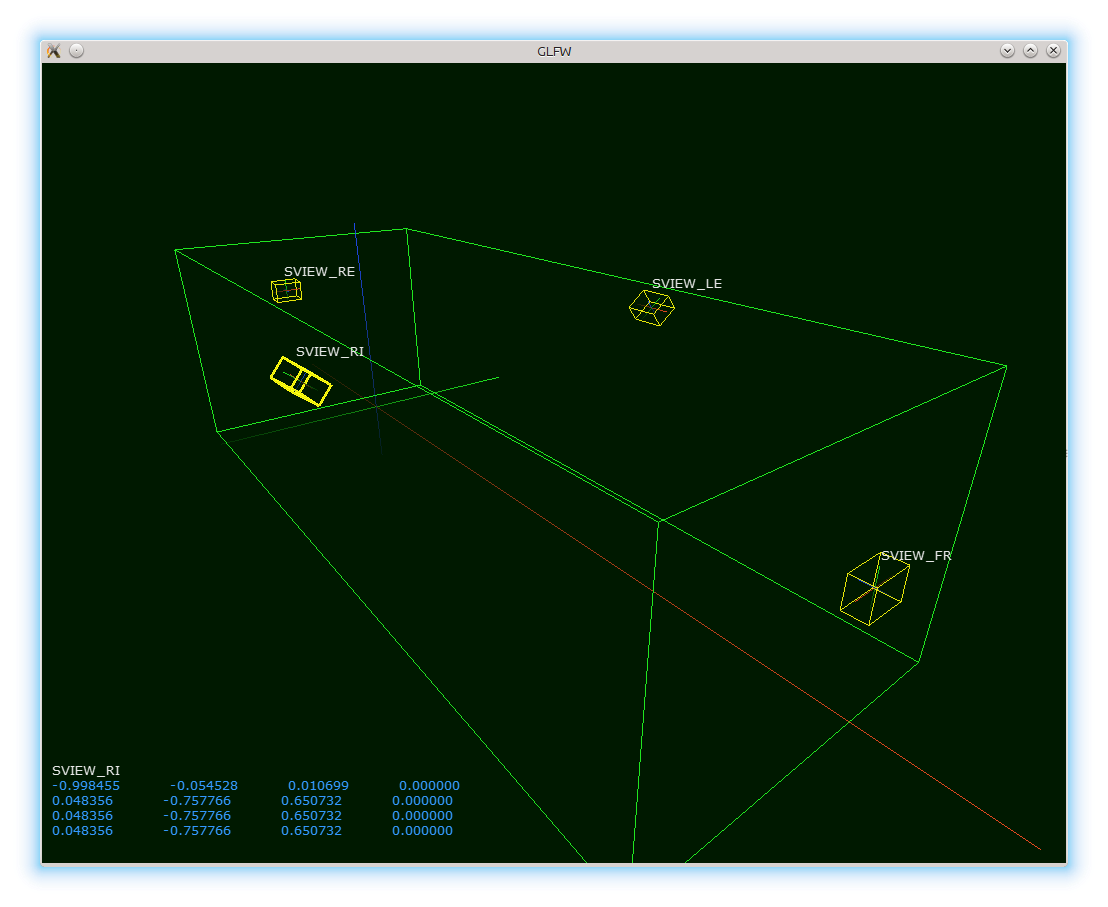Select the SVIEW_LE wireframe cube
The width and height of the screenshot is (1108, 907).
[x=651, y=308]
